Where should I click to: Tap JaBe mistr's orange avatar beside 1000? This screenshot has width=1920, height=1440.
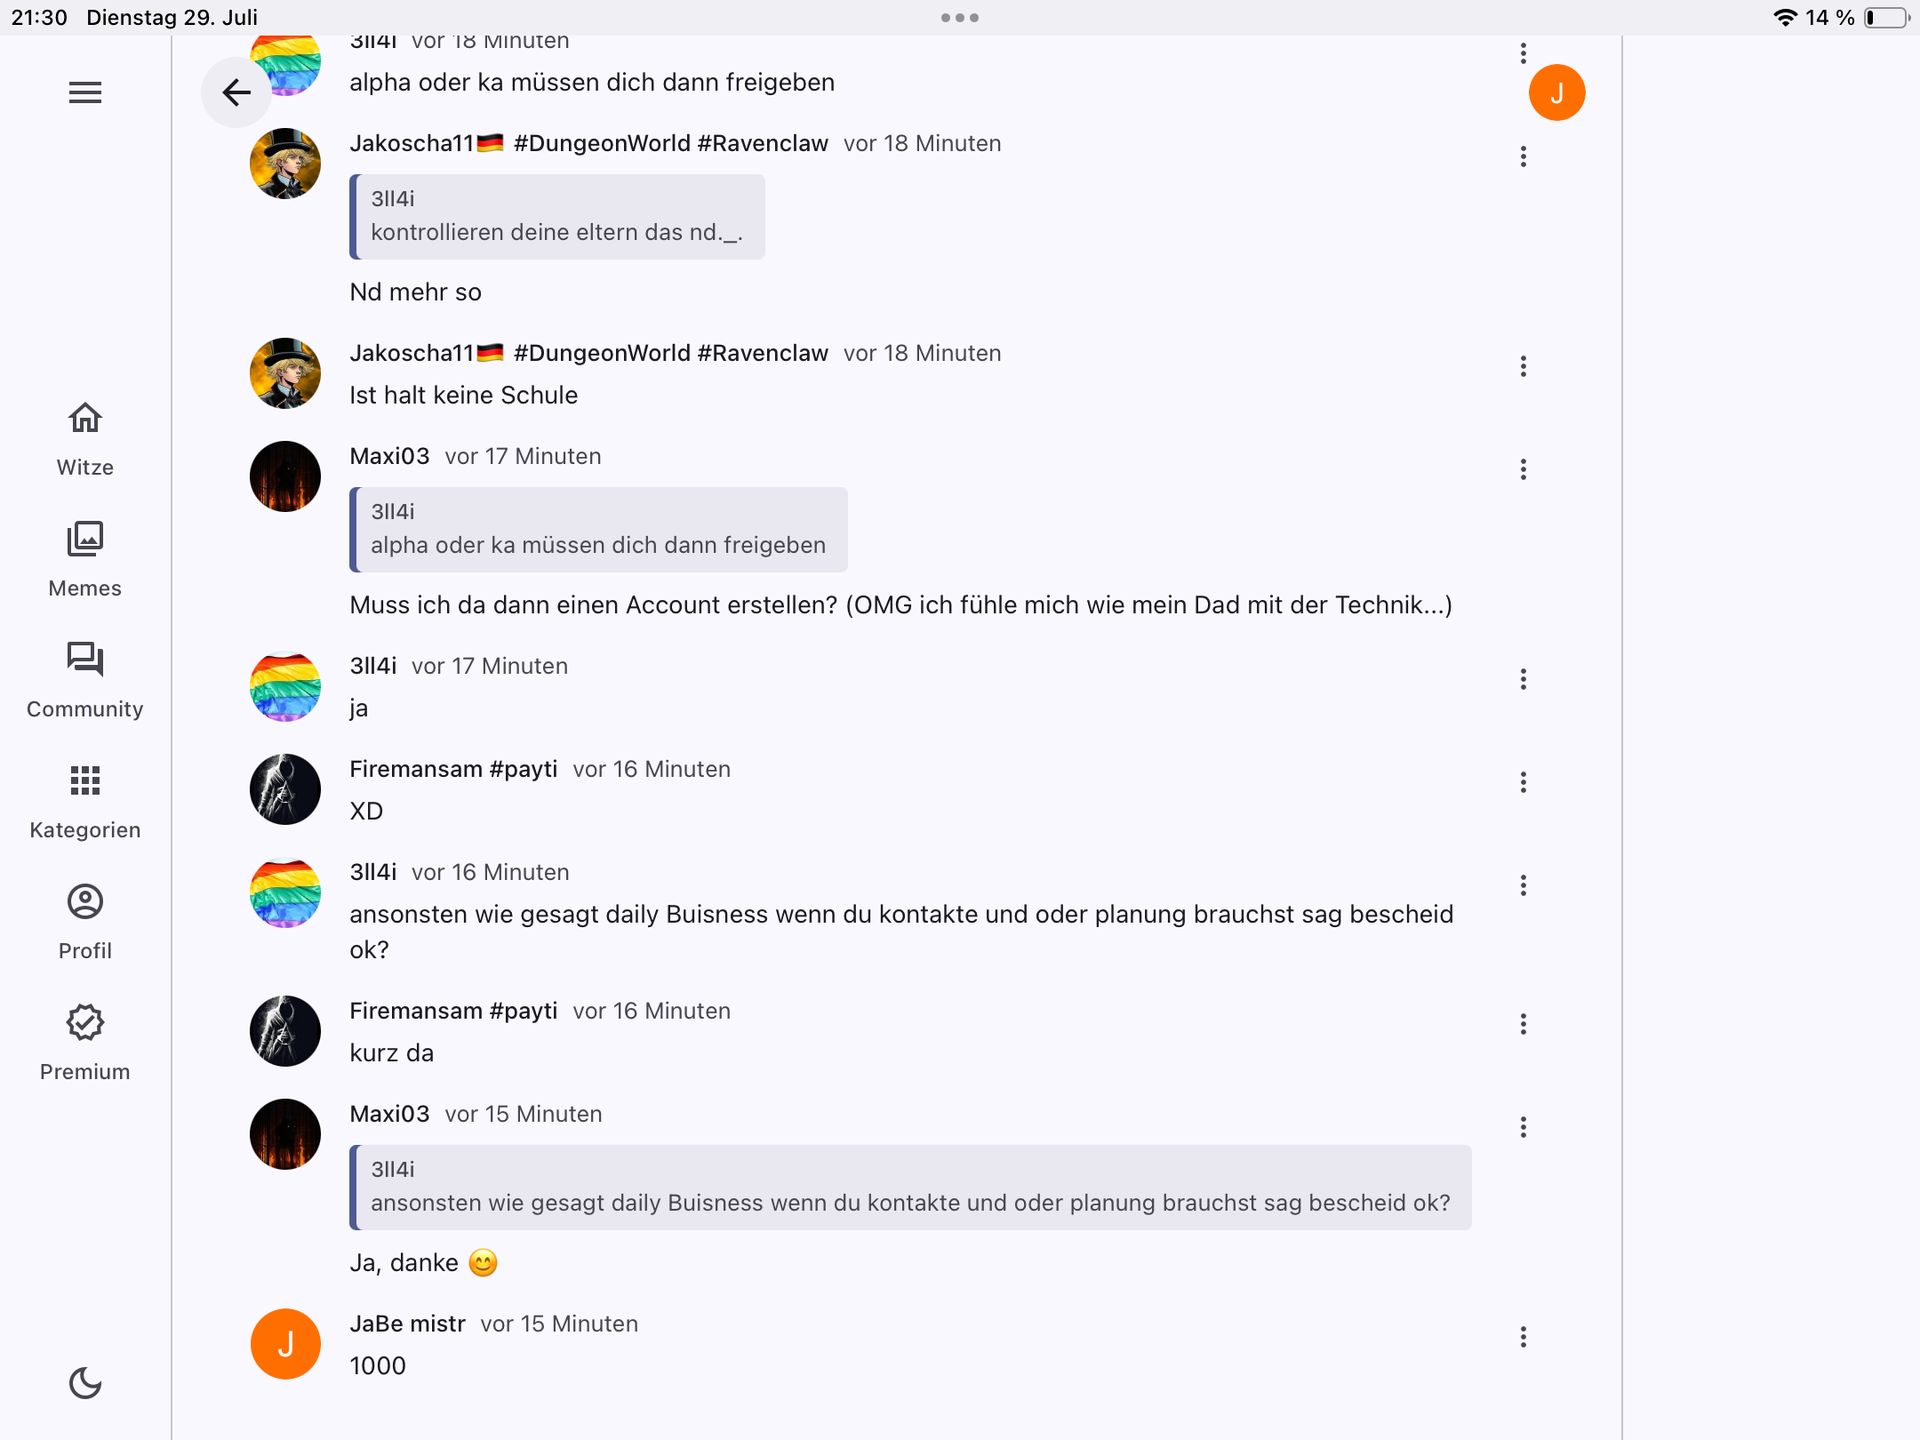(285, 1344)
